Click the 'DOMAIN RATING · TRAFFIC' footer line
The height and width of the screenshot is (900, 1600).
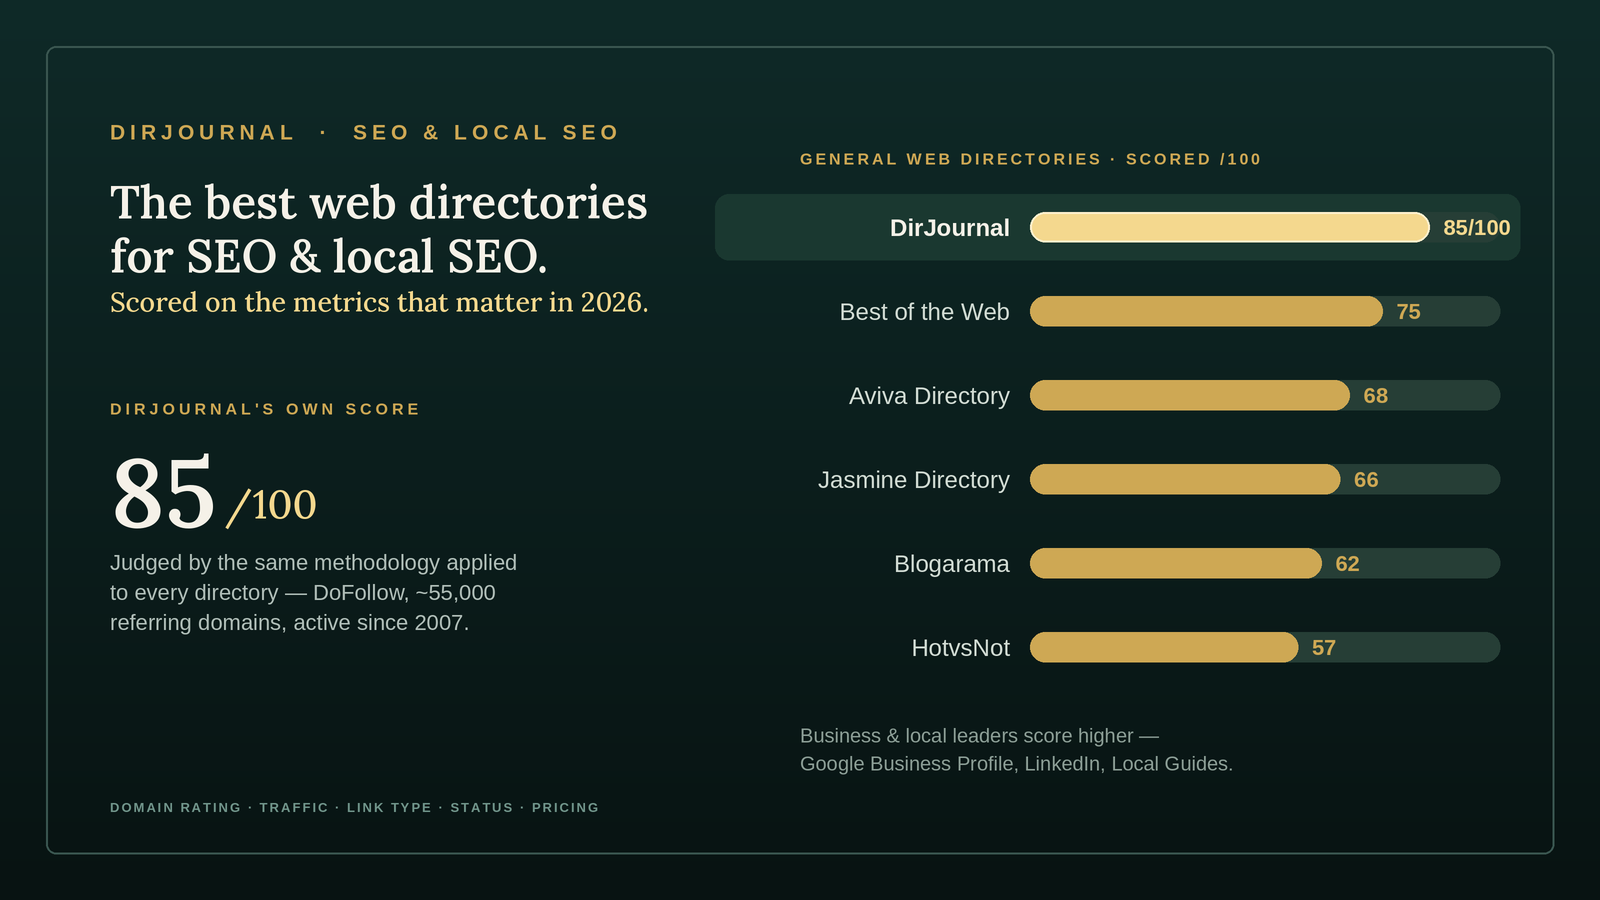click(354, 807)
